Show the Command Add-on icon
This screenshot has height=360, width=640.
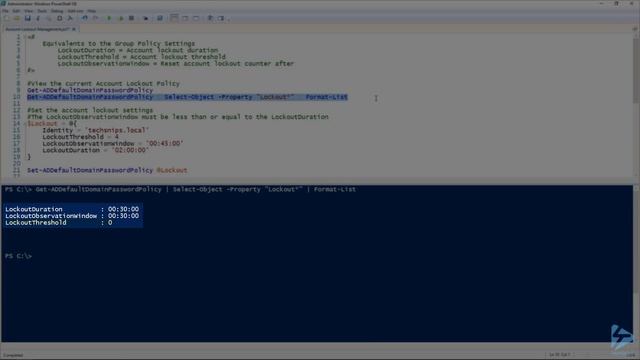point(221,18)
